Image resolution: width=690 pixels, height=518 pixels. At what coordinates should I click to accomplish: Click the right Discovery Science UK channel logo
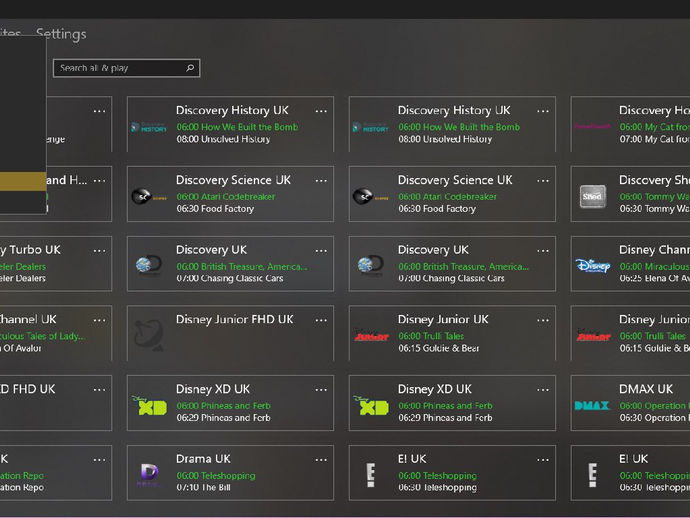click(x=371, y=196)
